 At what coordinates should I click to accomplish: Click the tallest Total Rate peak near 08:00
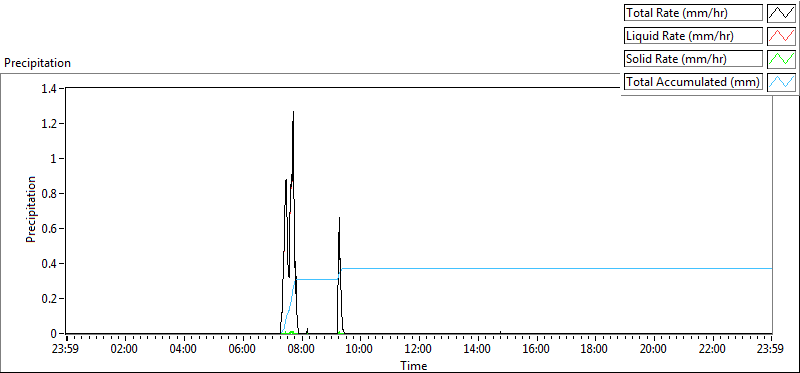pyautogui.click(x=293, y=113)
